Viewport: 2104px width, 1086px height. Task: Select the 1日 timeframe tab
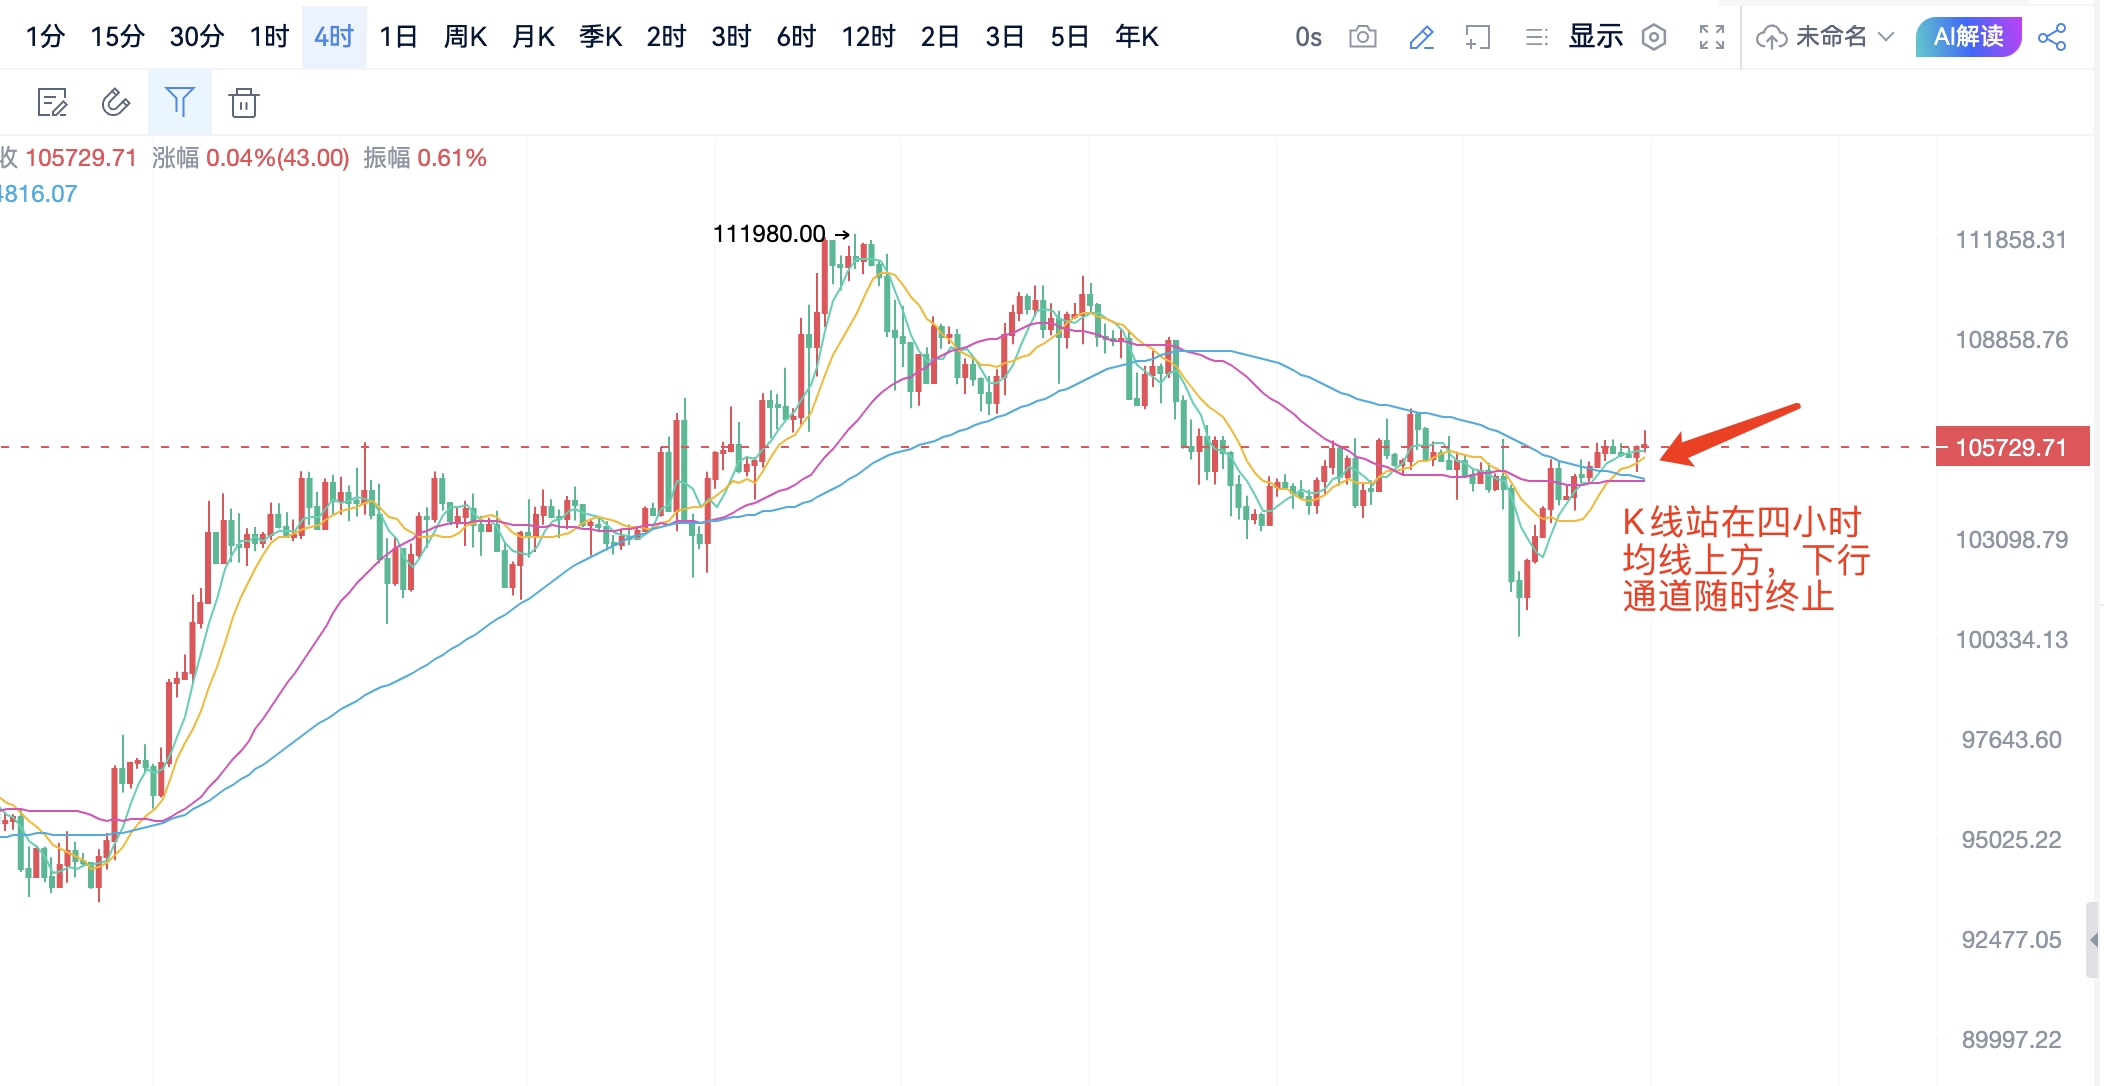click(398, 38)
